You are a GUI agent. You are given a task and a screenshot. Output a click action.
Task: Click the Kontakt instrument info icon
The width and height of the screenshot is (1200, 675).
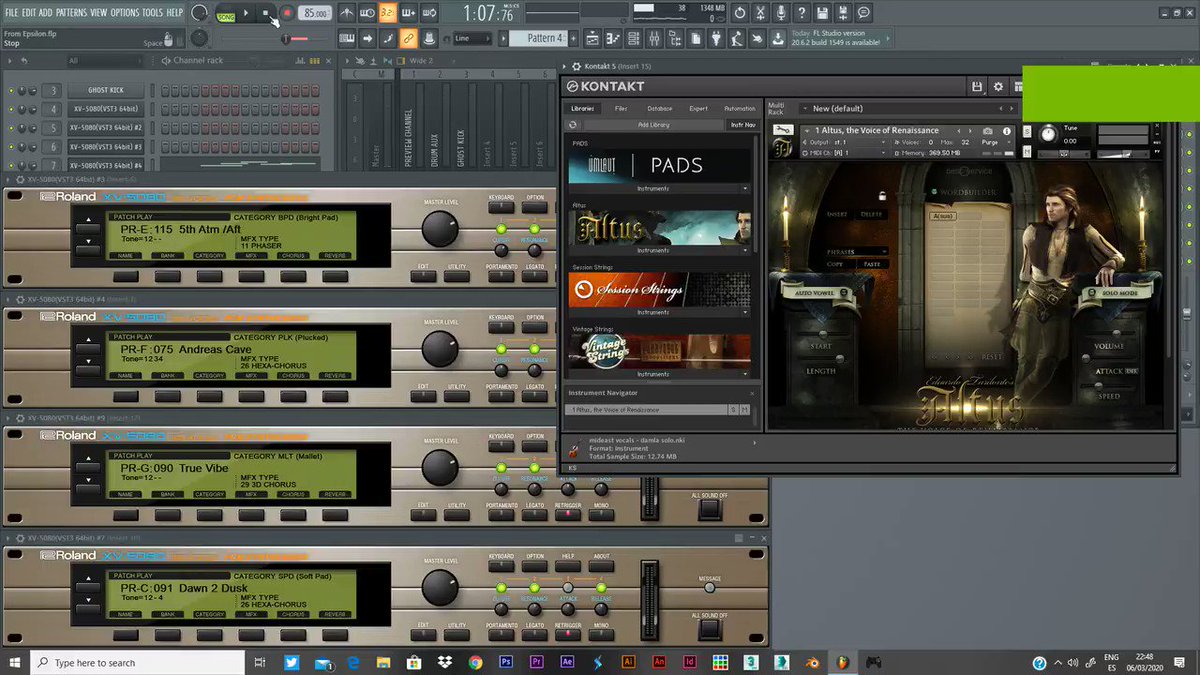click(x=1007, y=131)
